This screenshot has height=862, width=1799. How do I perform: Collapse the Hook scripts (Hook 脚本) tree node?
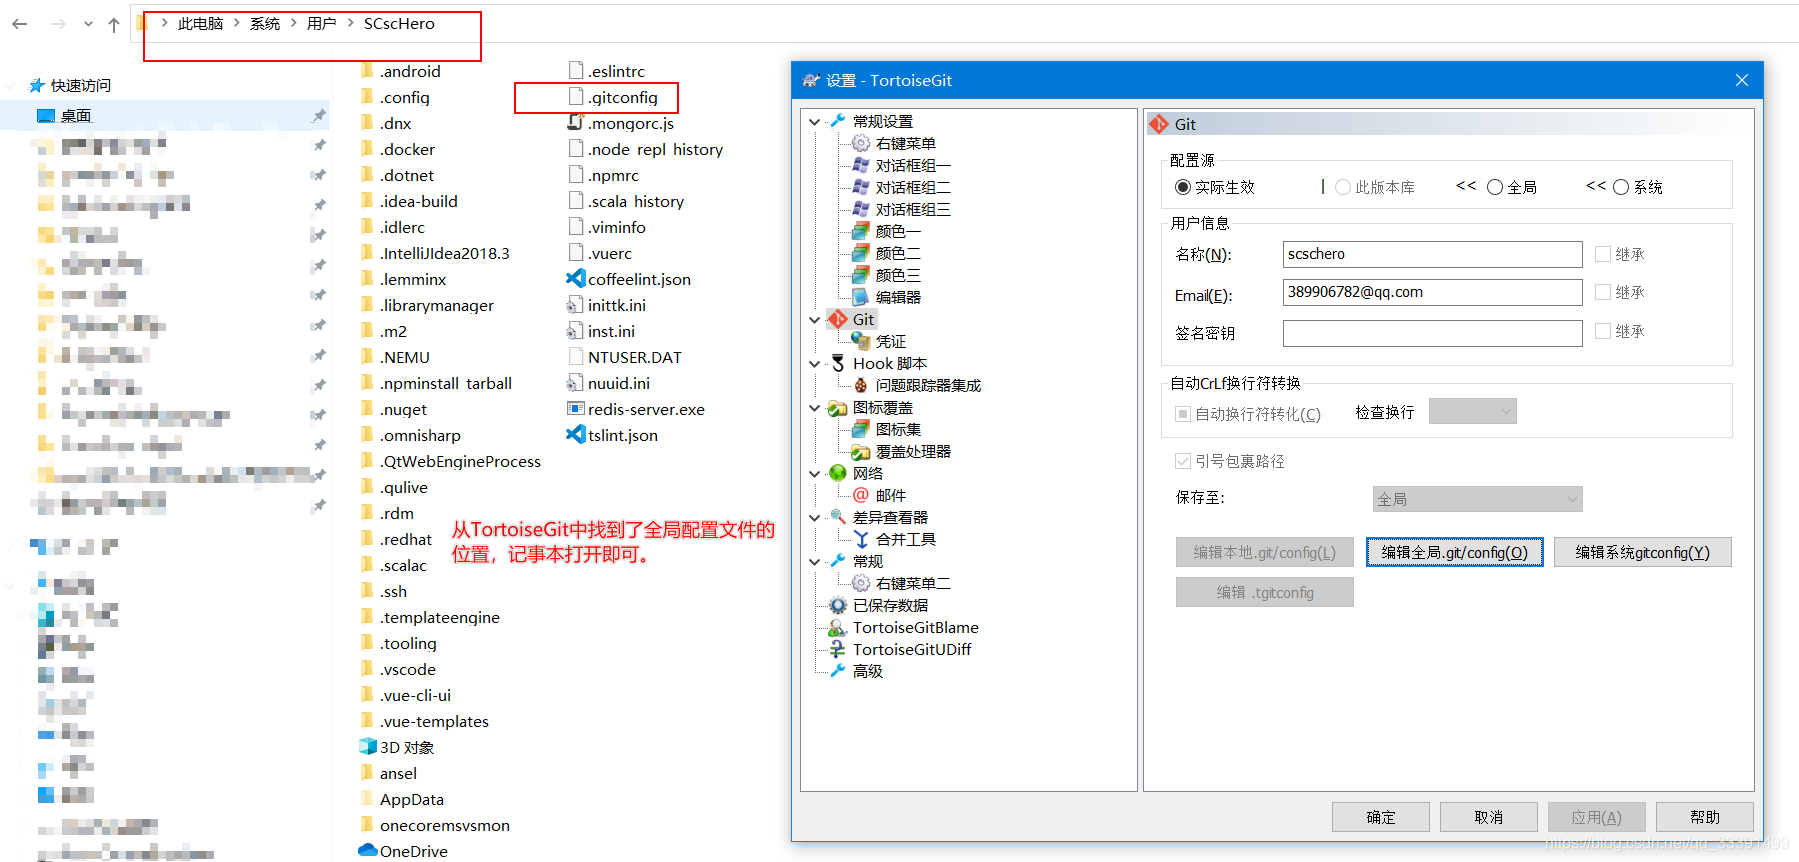(x=815, y=364)
